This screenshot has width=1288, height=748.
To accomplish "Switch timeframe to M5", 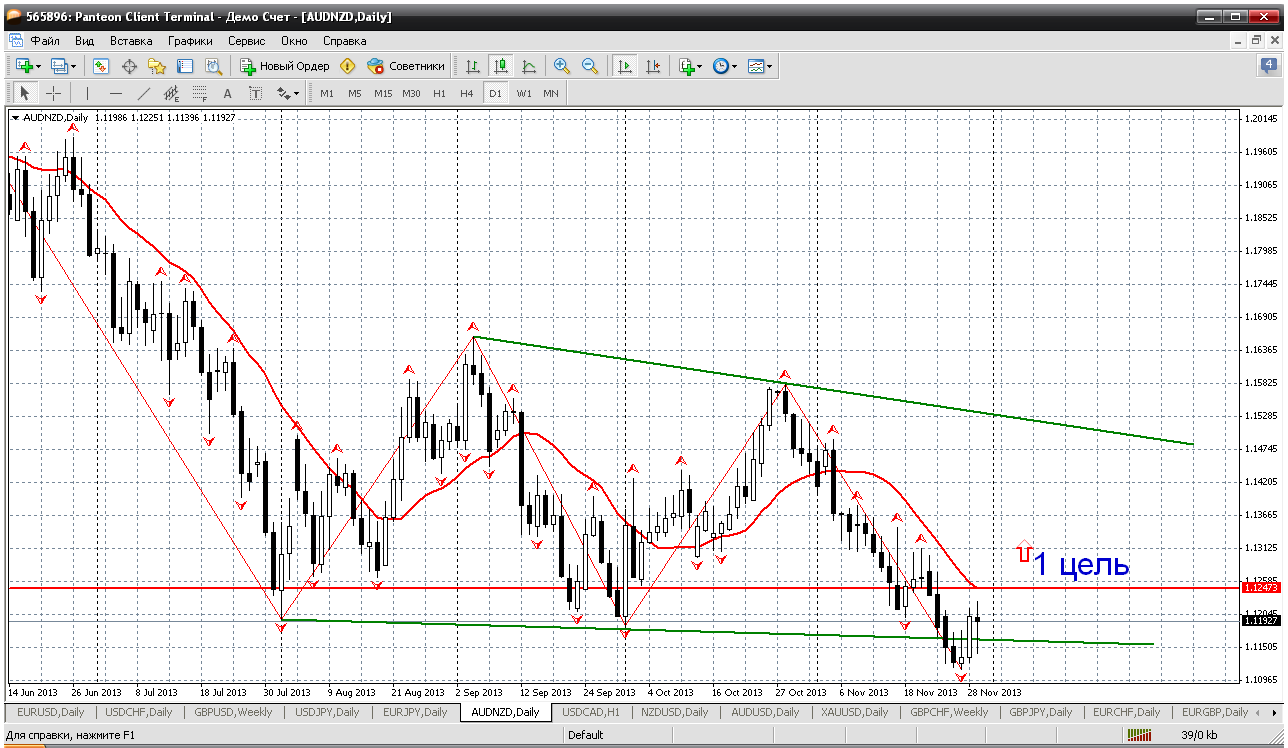I will click(x=355, y=93).
